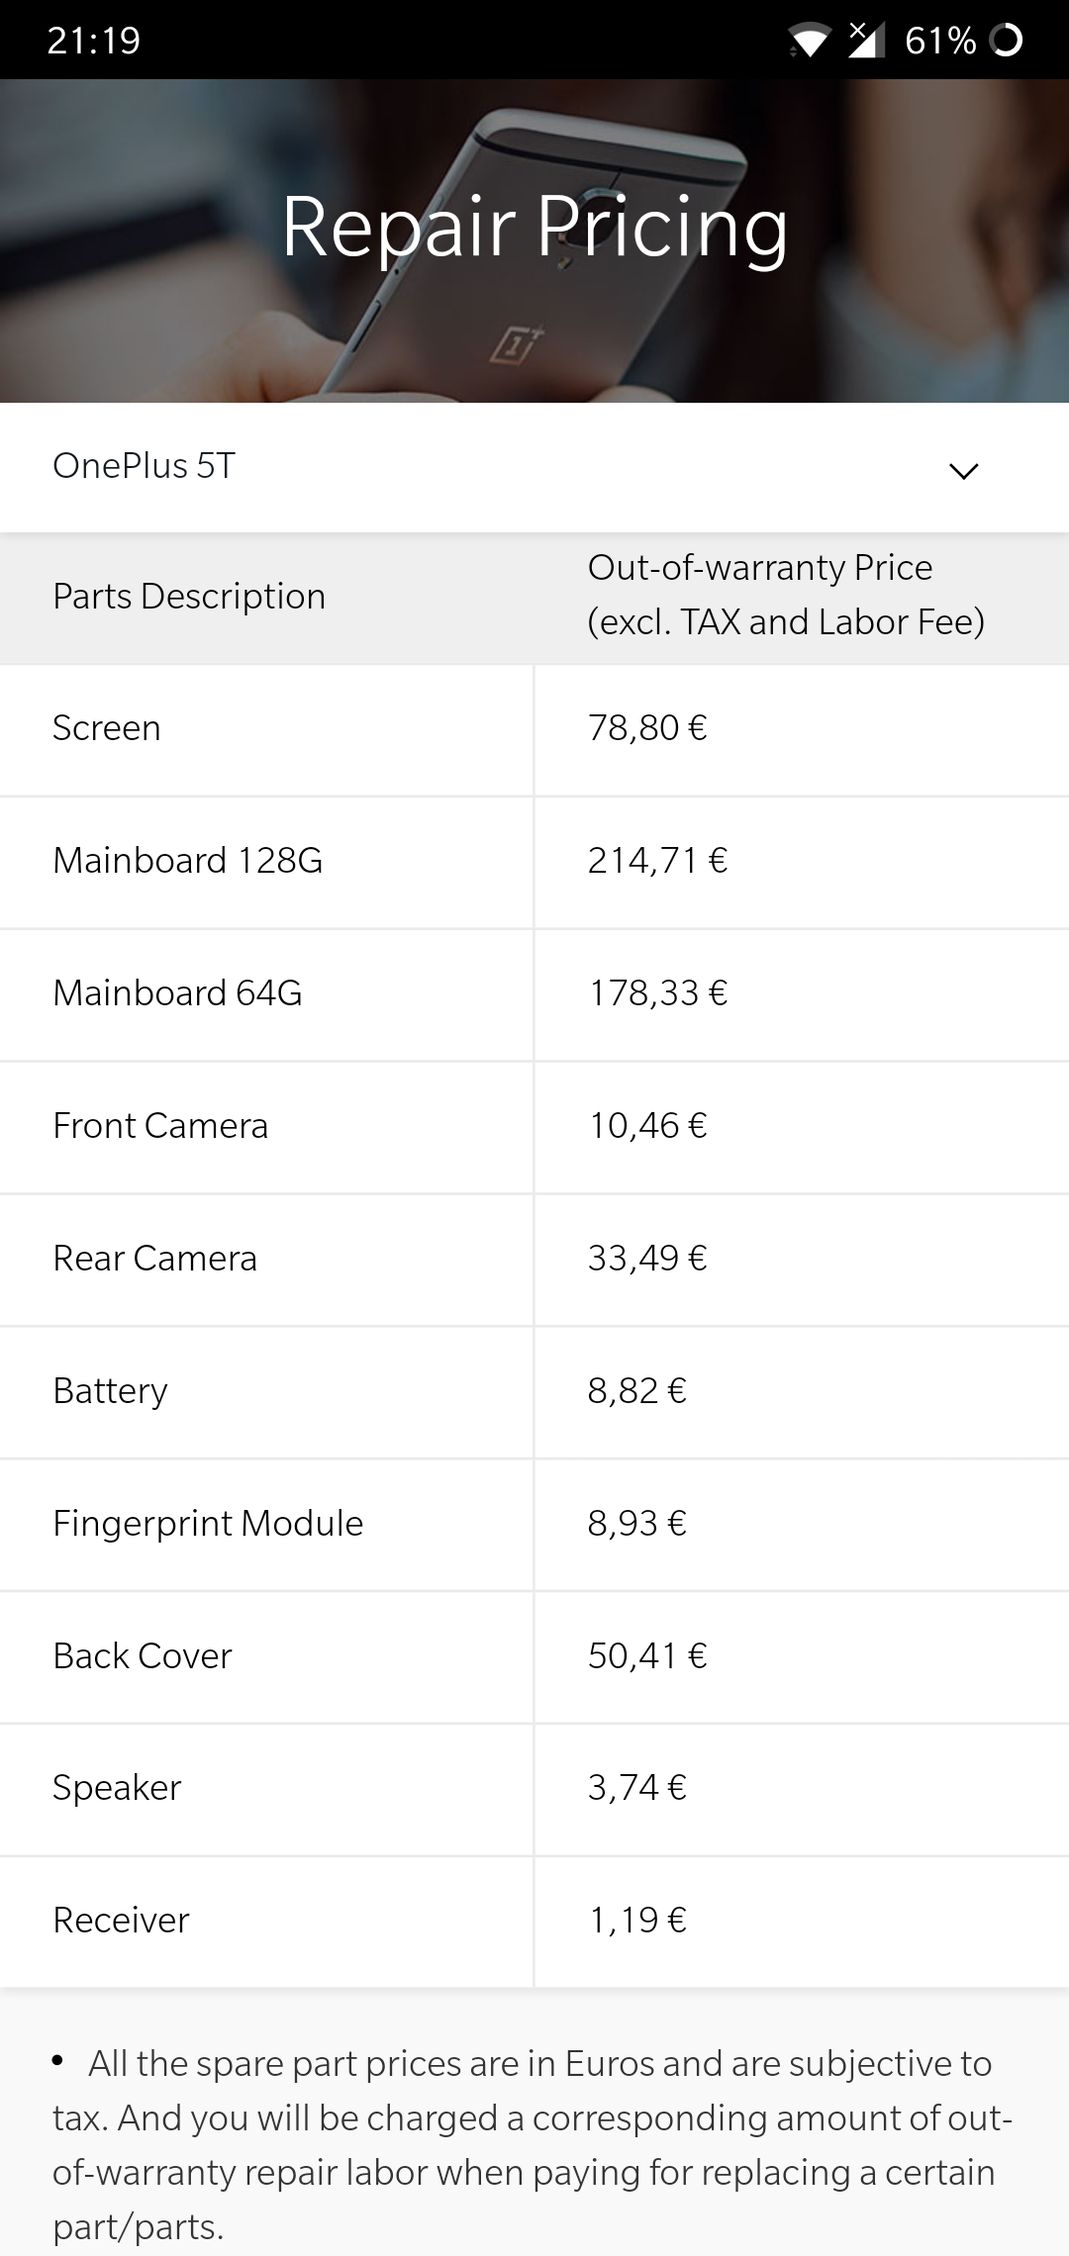Select the Mainboard 64G row

click(534, 994)
